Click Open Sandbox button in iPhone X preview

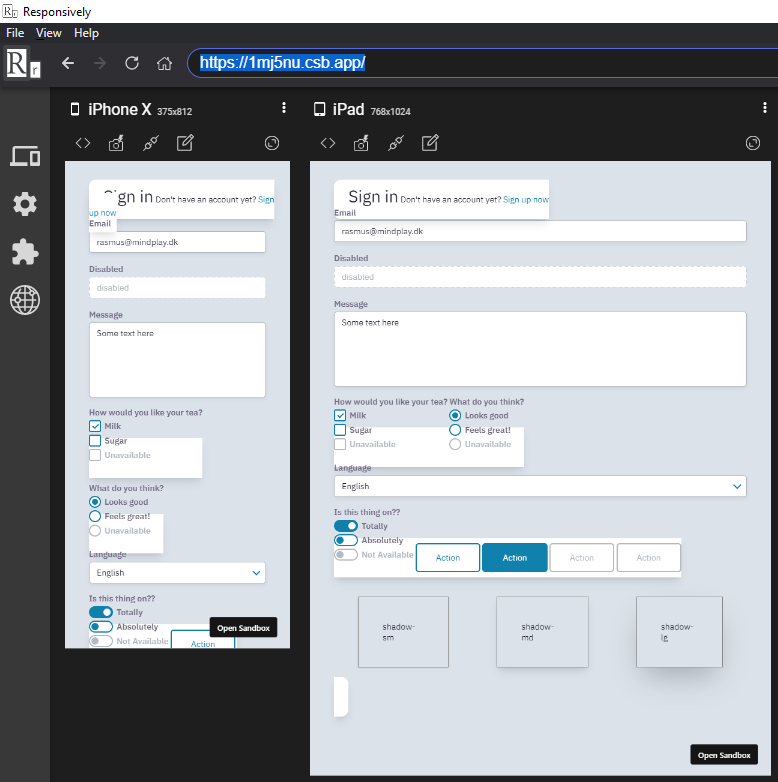click(243, 628)
